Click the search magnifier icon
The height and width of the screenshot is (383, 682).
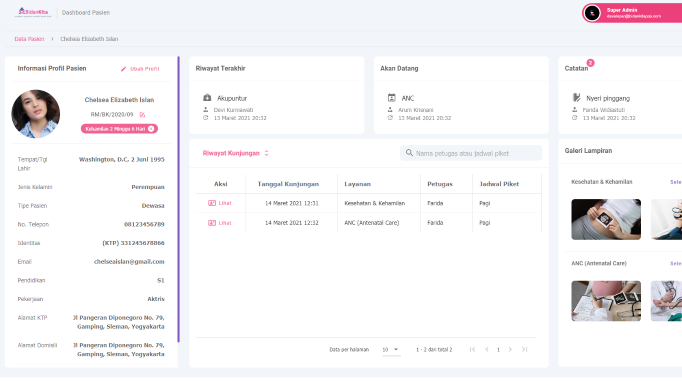[x=409, y=153]
